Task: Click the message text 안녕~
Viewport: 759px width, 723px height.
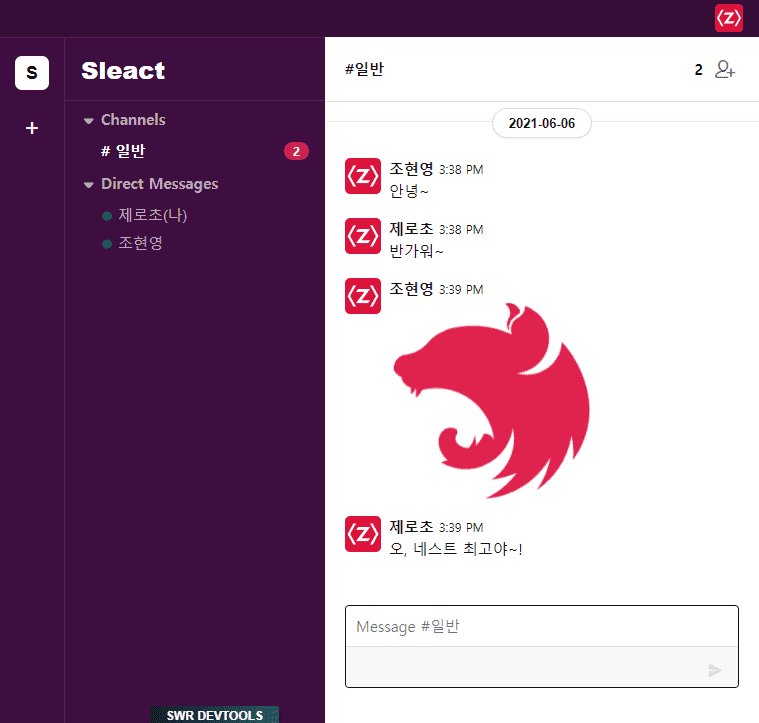Action: pos(409,191)
